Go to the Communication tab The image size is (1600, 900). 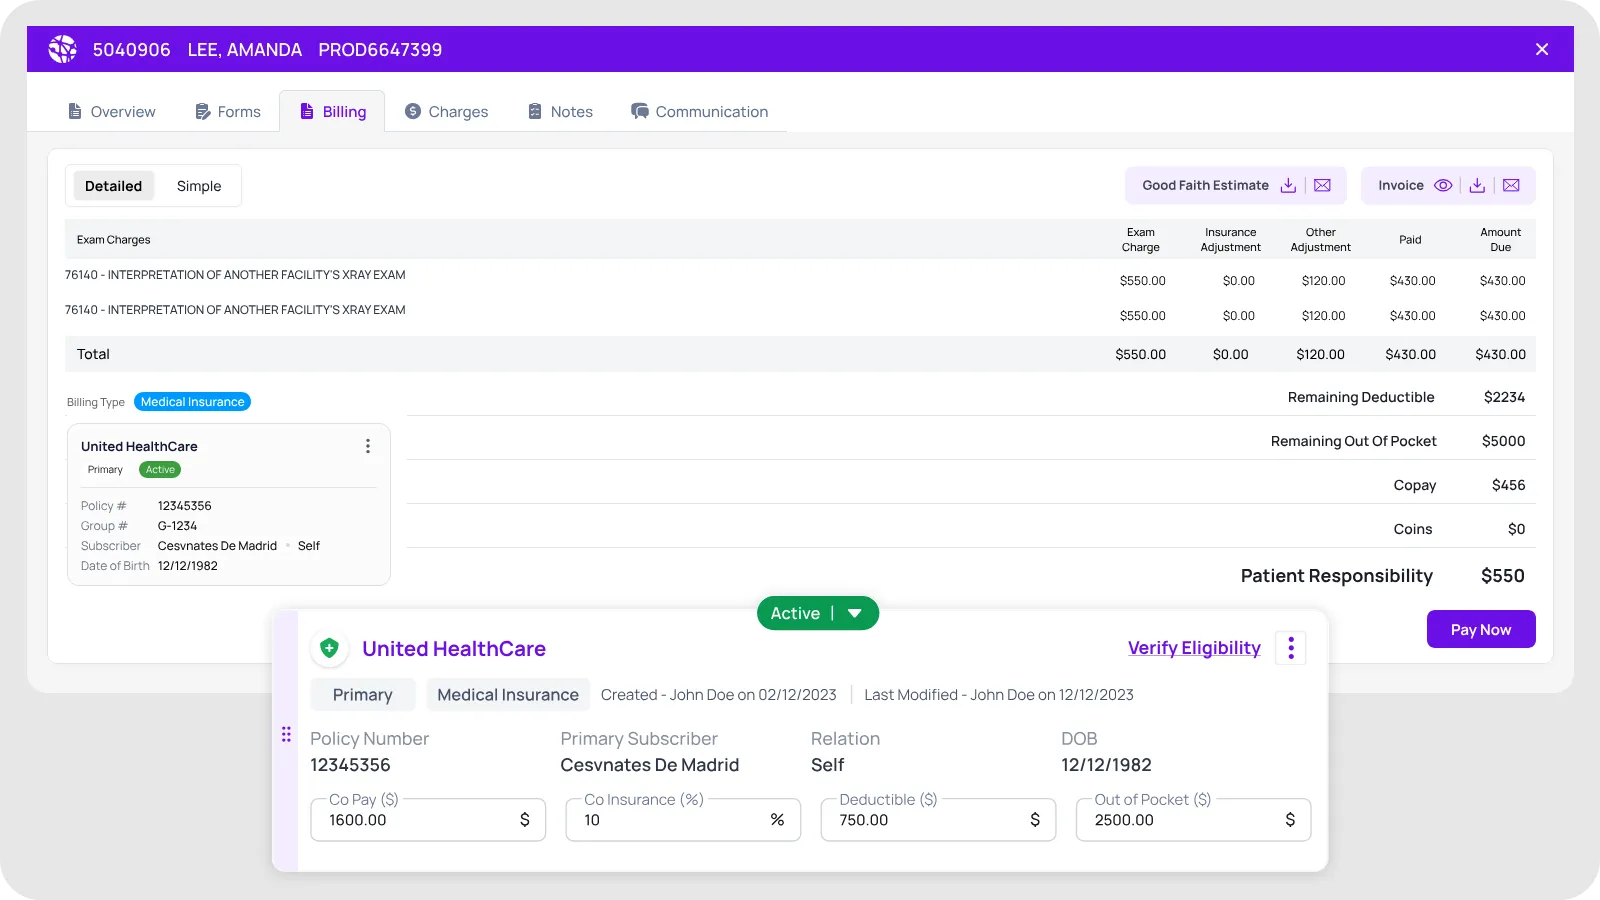pos(699,112)
